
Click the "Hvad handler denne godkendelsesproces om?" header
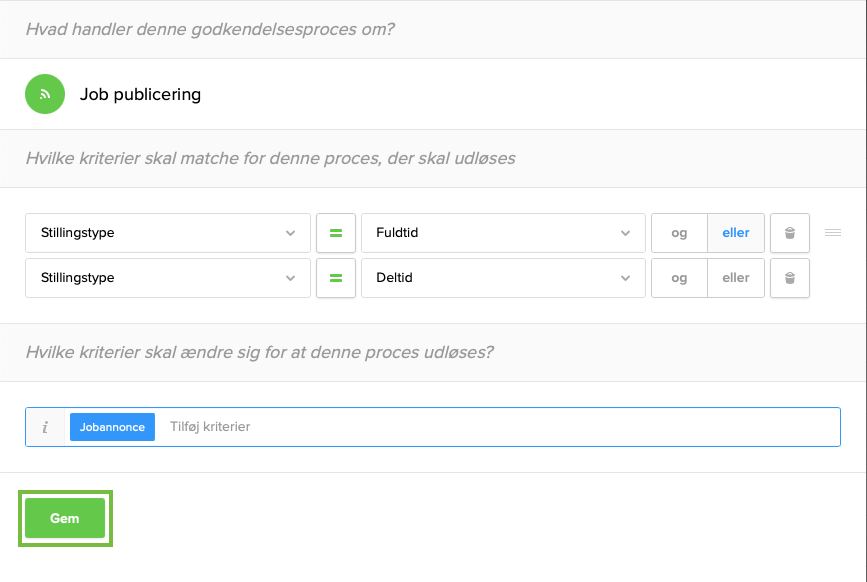[211, 29]
